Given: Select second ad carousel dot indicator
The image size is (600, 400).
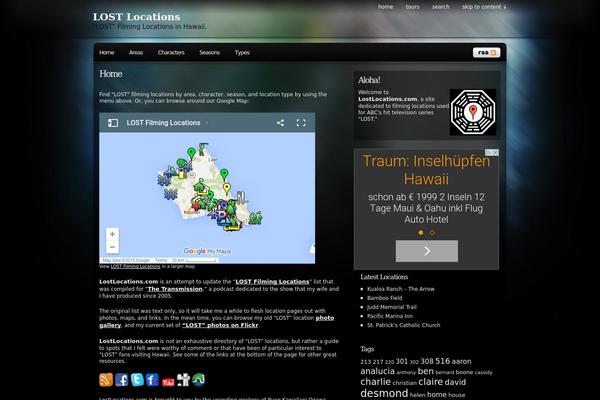Looking at the screenshot, I should tap(432, 232).
